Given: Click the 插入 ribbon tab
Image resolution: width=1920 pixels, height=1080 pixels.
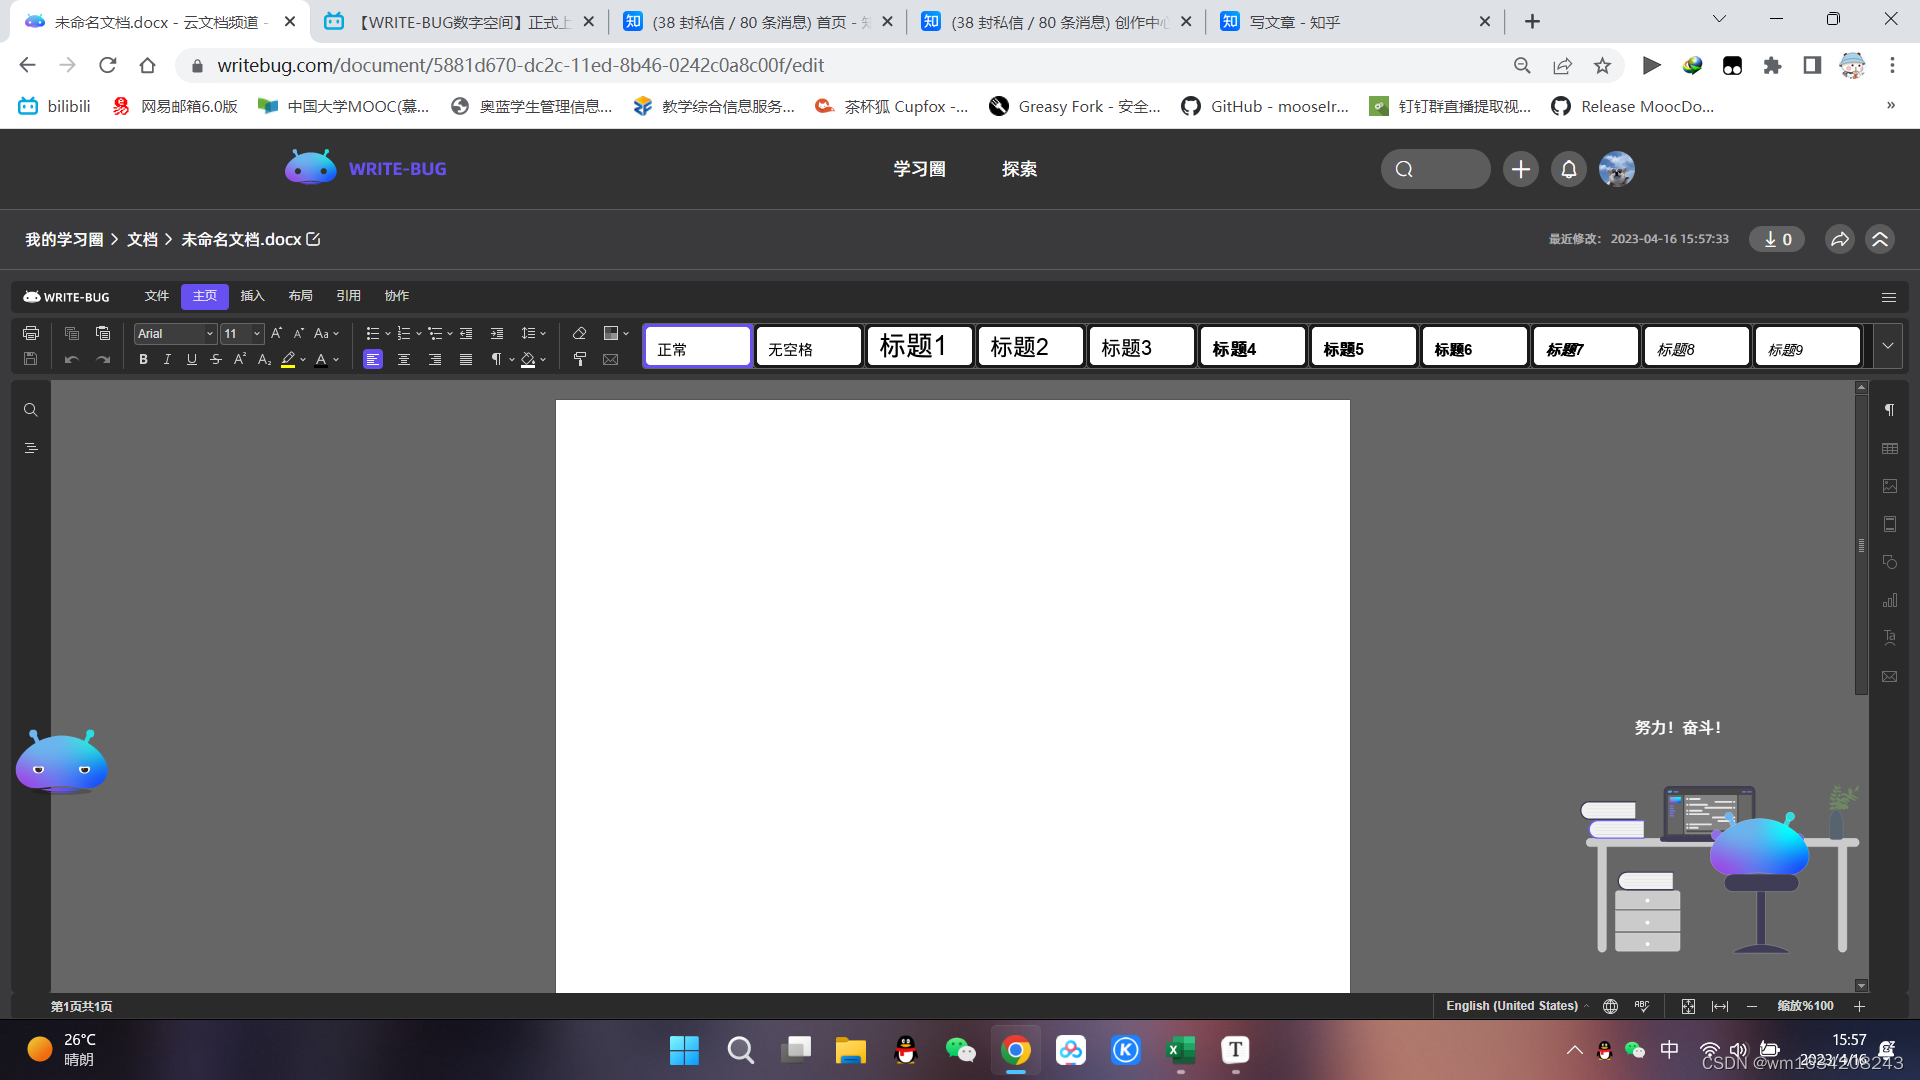Looking at the screenshot, I should coord(252,295).
